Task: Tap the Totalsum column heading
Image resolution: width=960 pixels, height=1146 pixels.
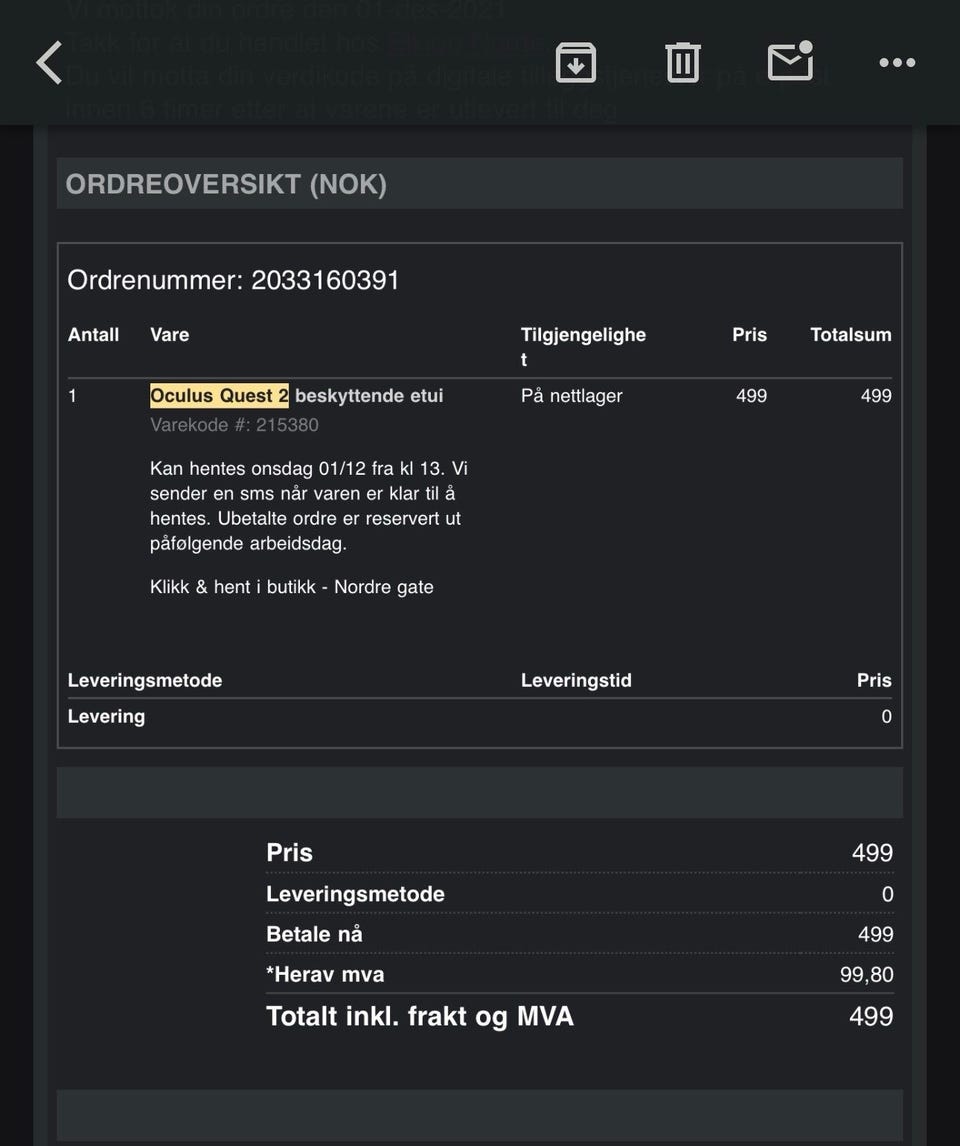Action: pyautogui.click(x=850, y=335)
